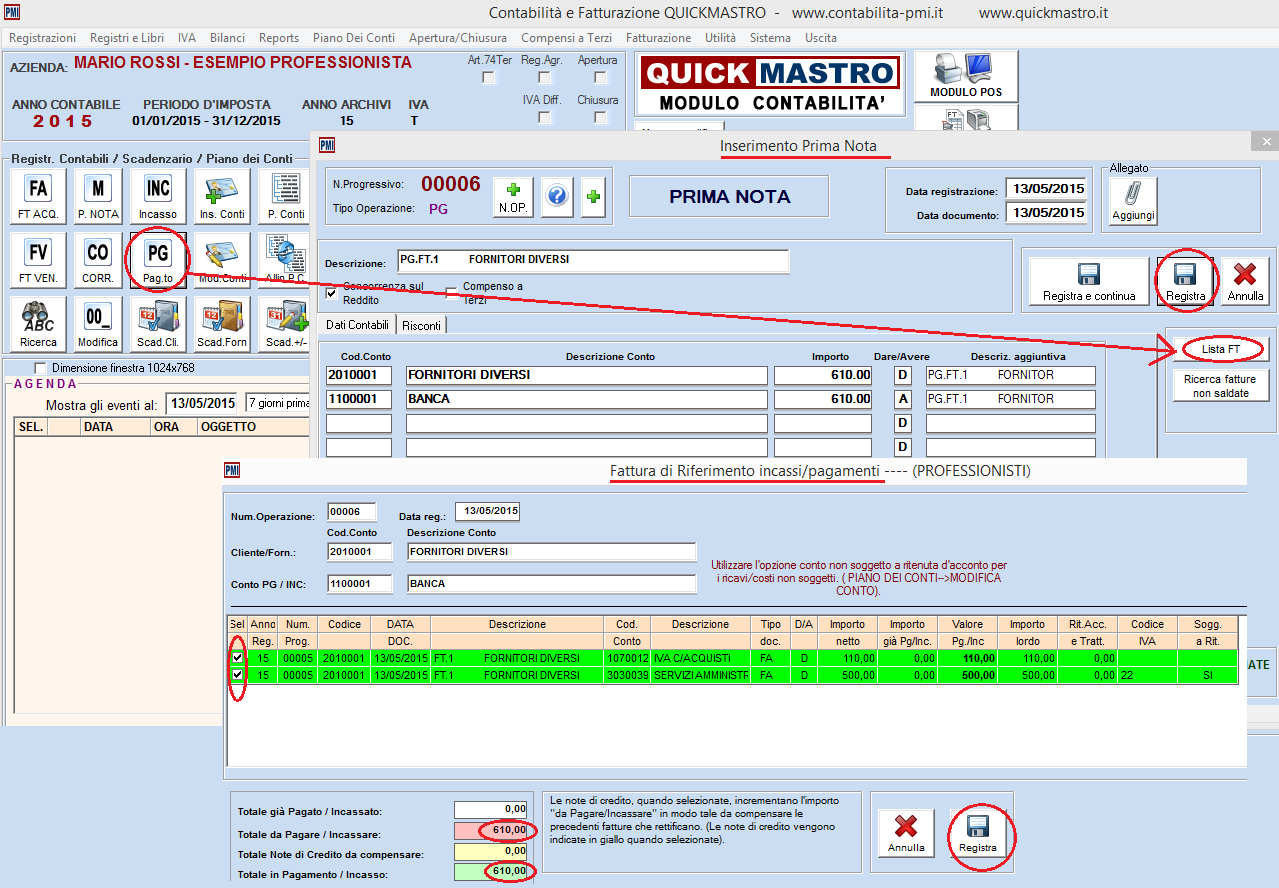Open the Pag.to (PG) payment entry
The image size is (1279, 888).
click(158, 259)
